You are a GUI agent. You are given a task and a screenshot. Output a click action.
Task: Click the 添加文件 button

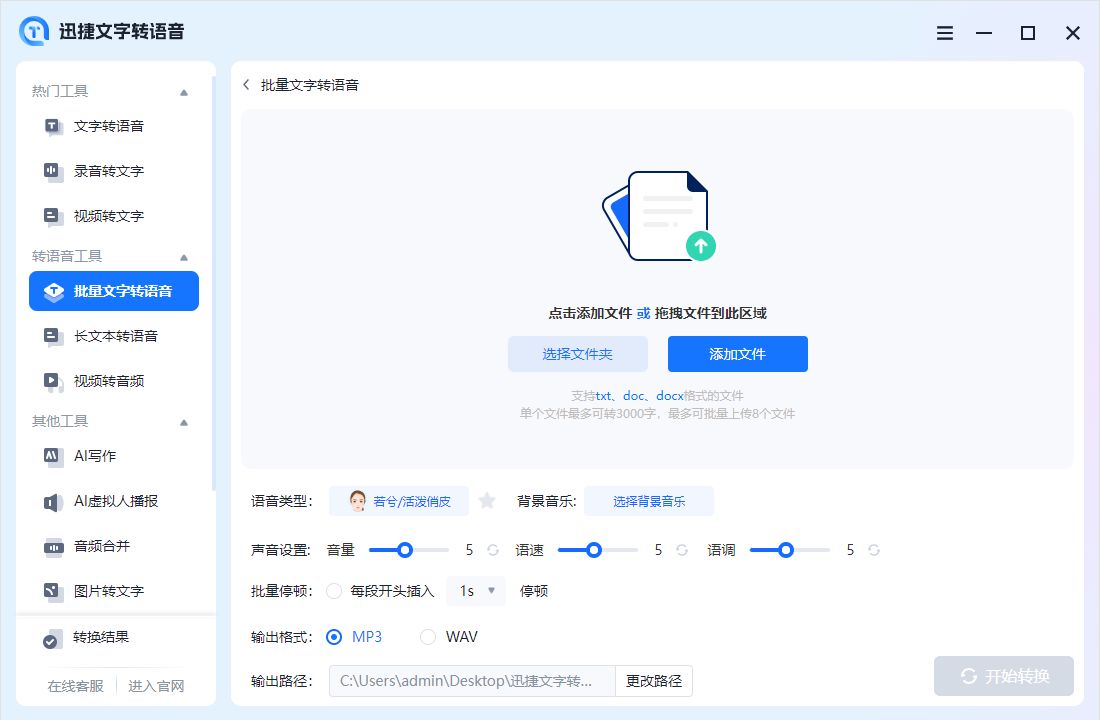coord(737,354)
